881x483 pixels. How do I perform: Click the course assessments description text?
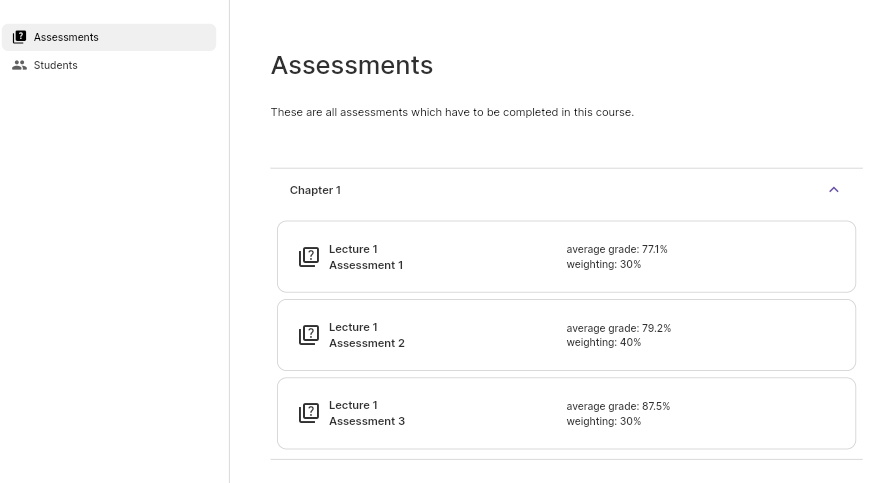pos(452,112)
